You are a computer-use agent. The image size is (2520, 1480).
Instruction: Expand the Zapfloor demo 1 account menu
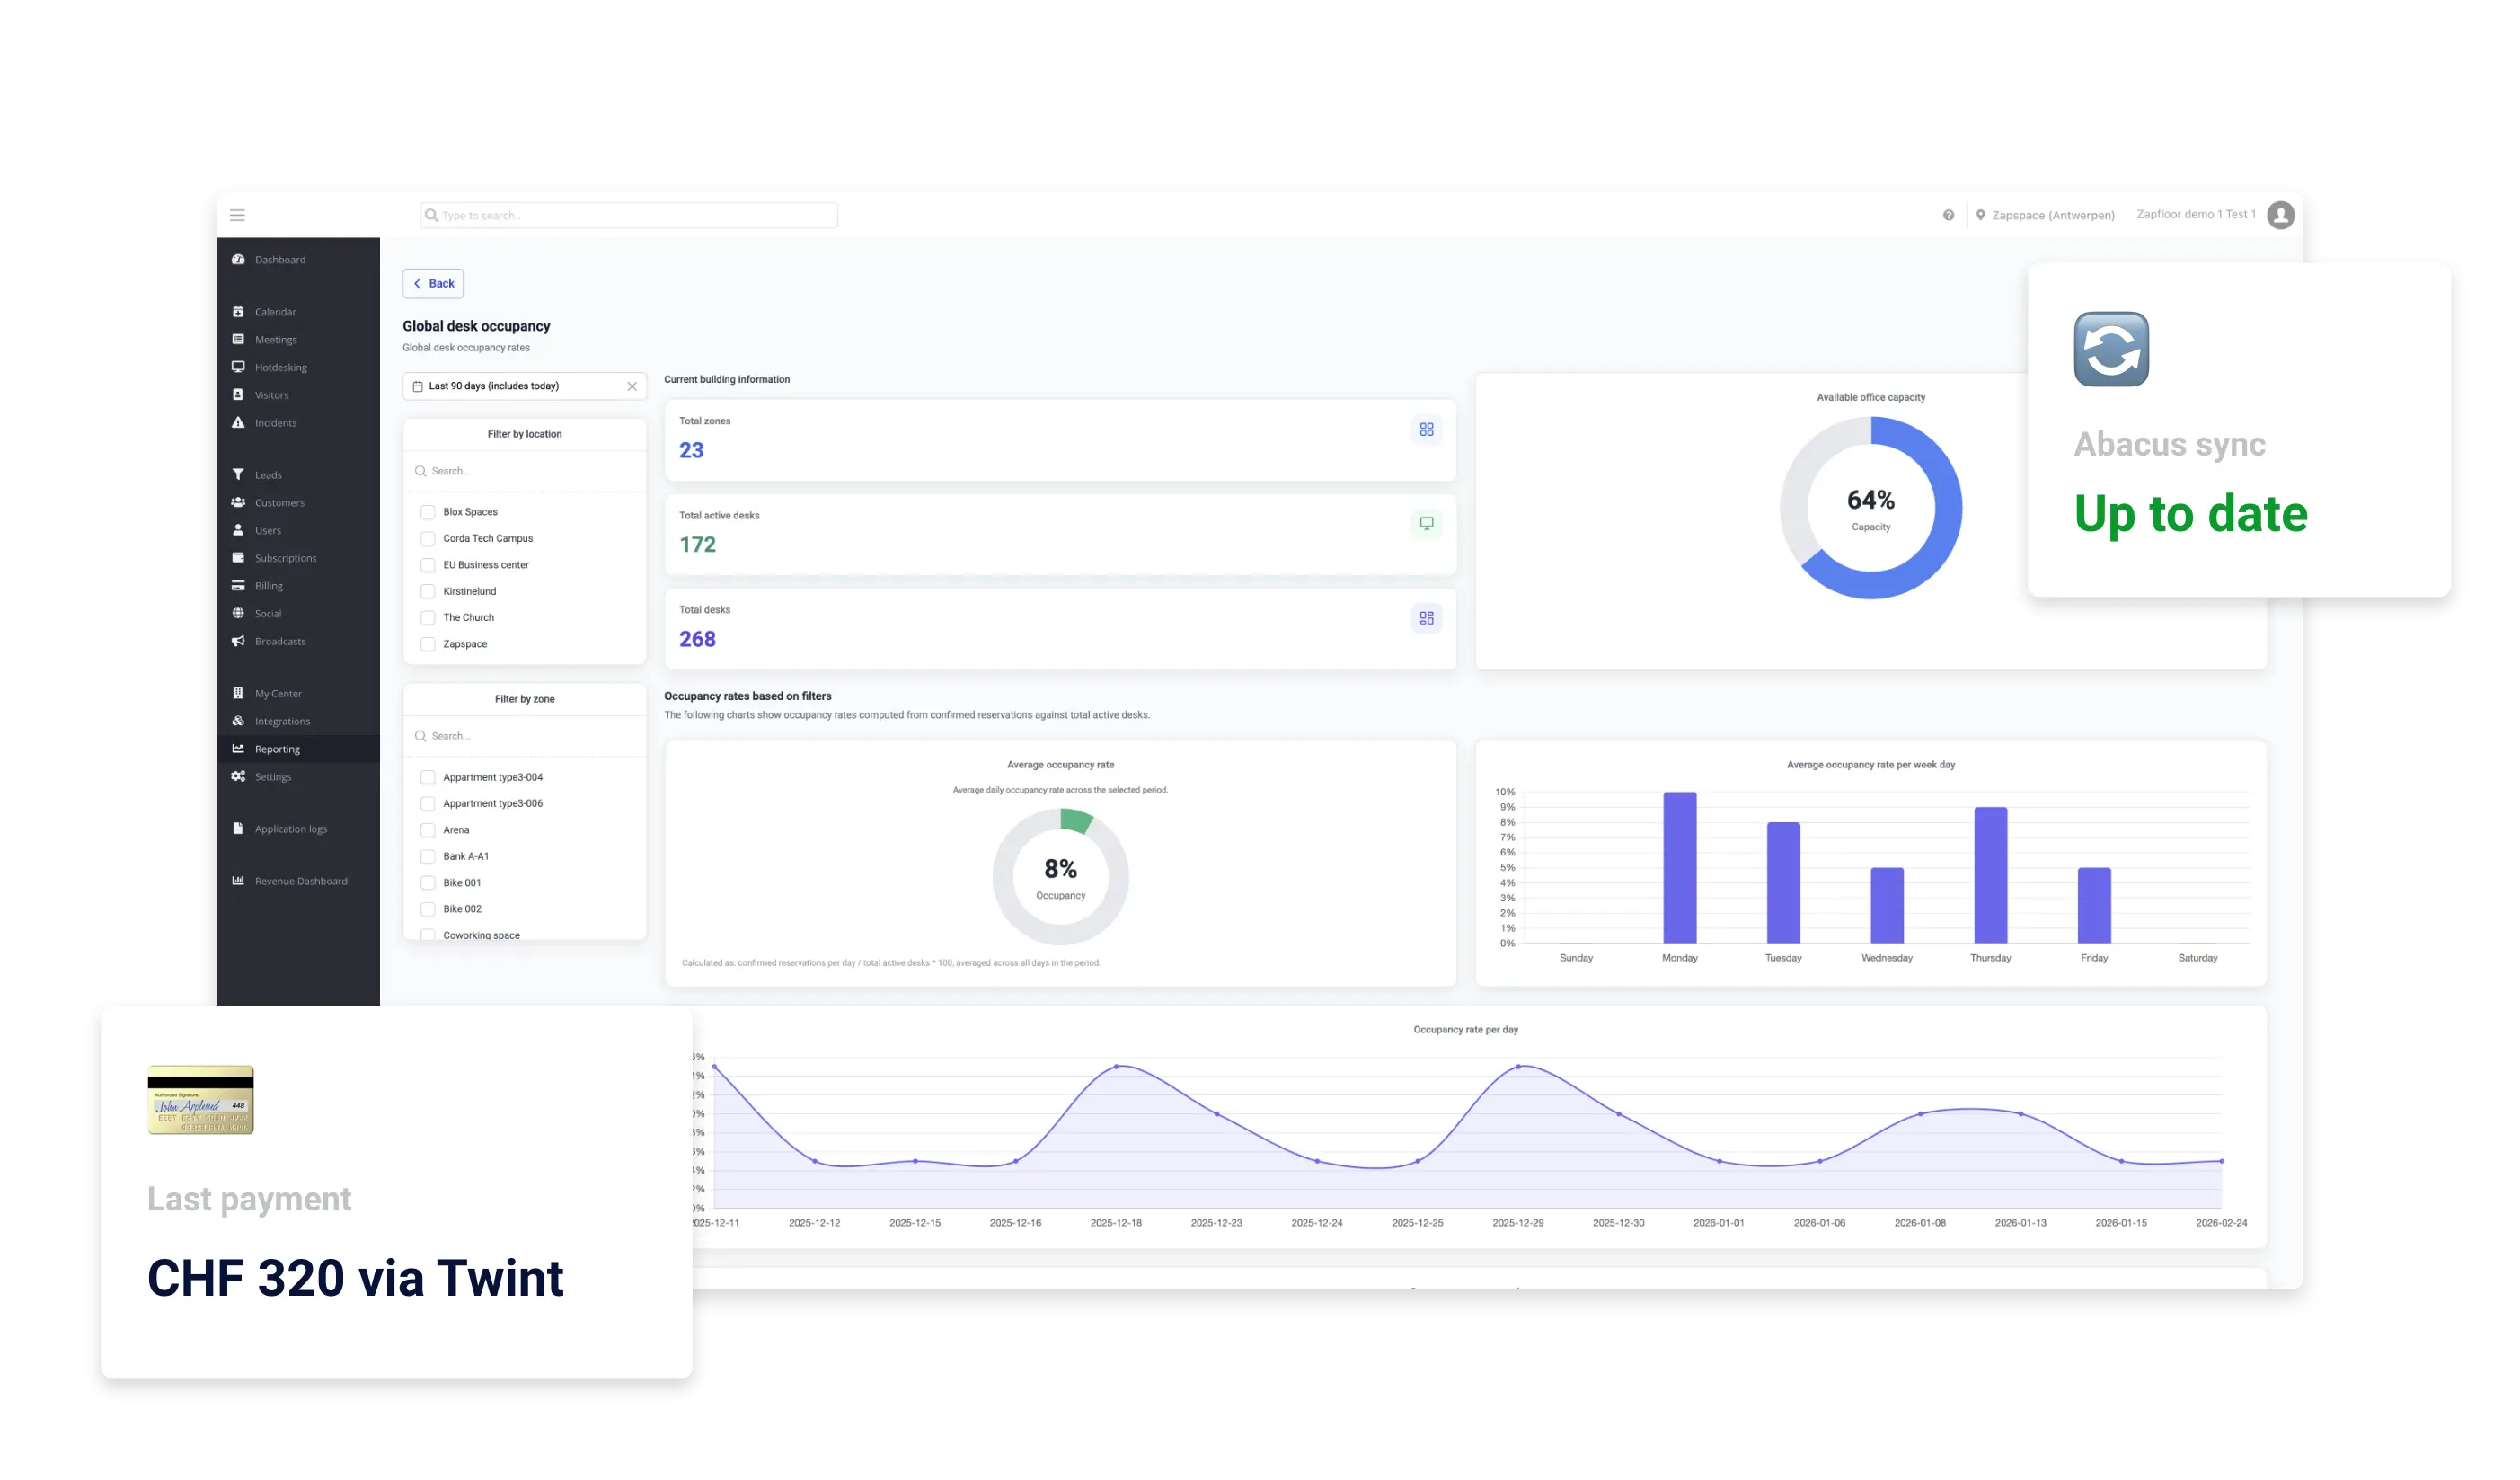pyautogui.click(x=2195, y=214)
